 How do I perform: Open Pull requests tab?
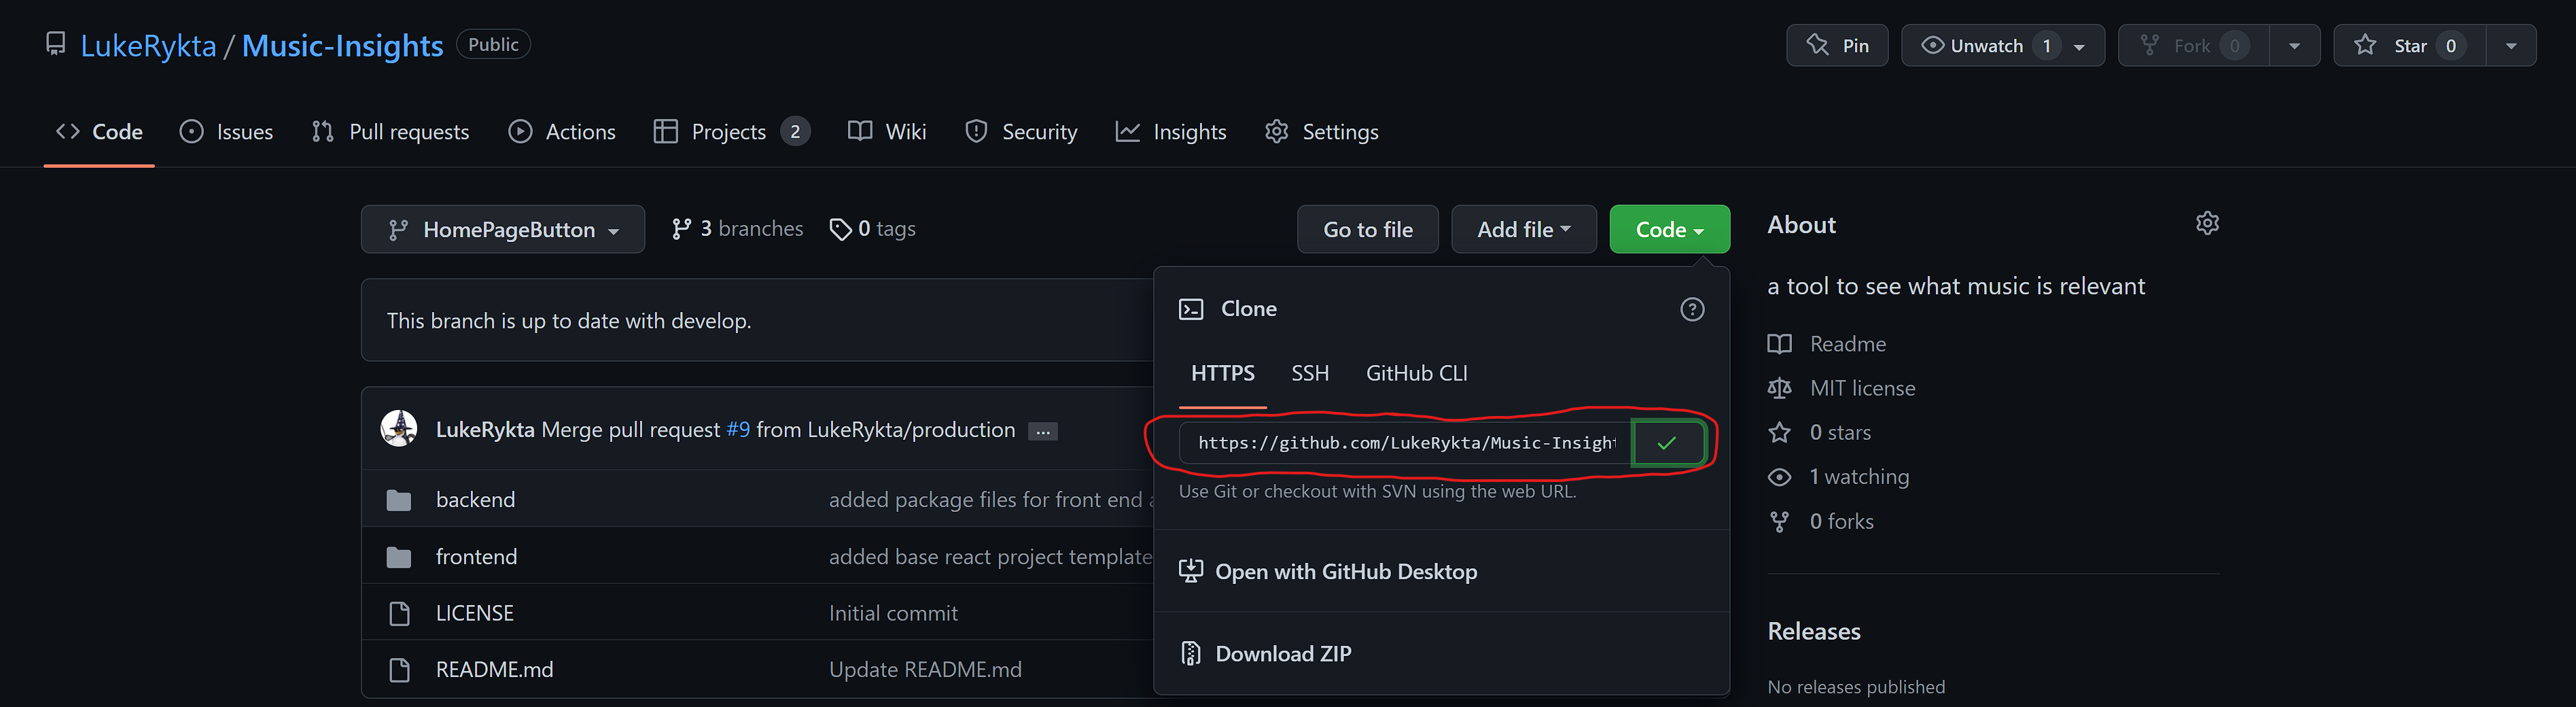[390, 131]
